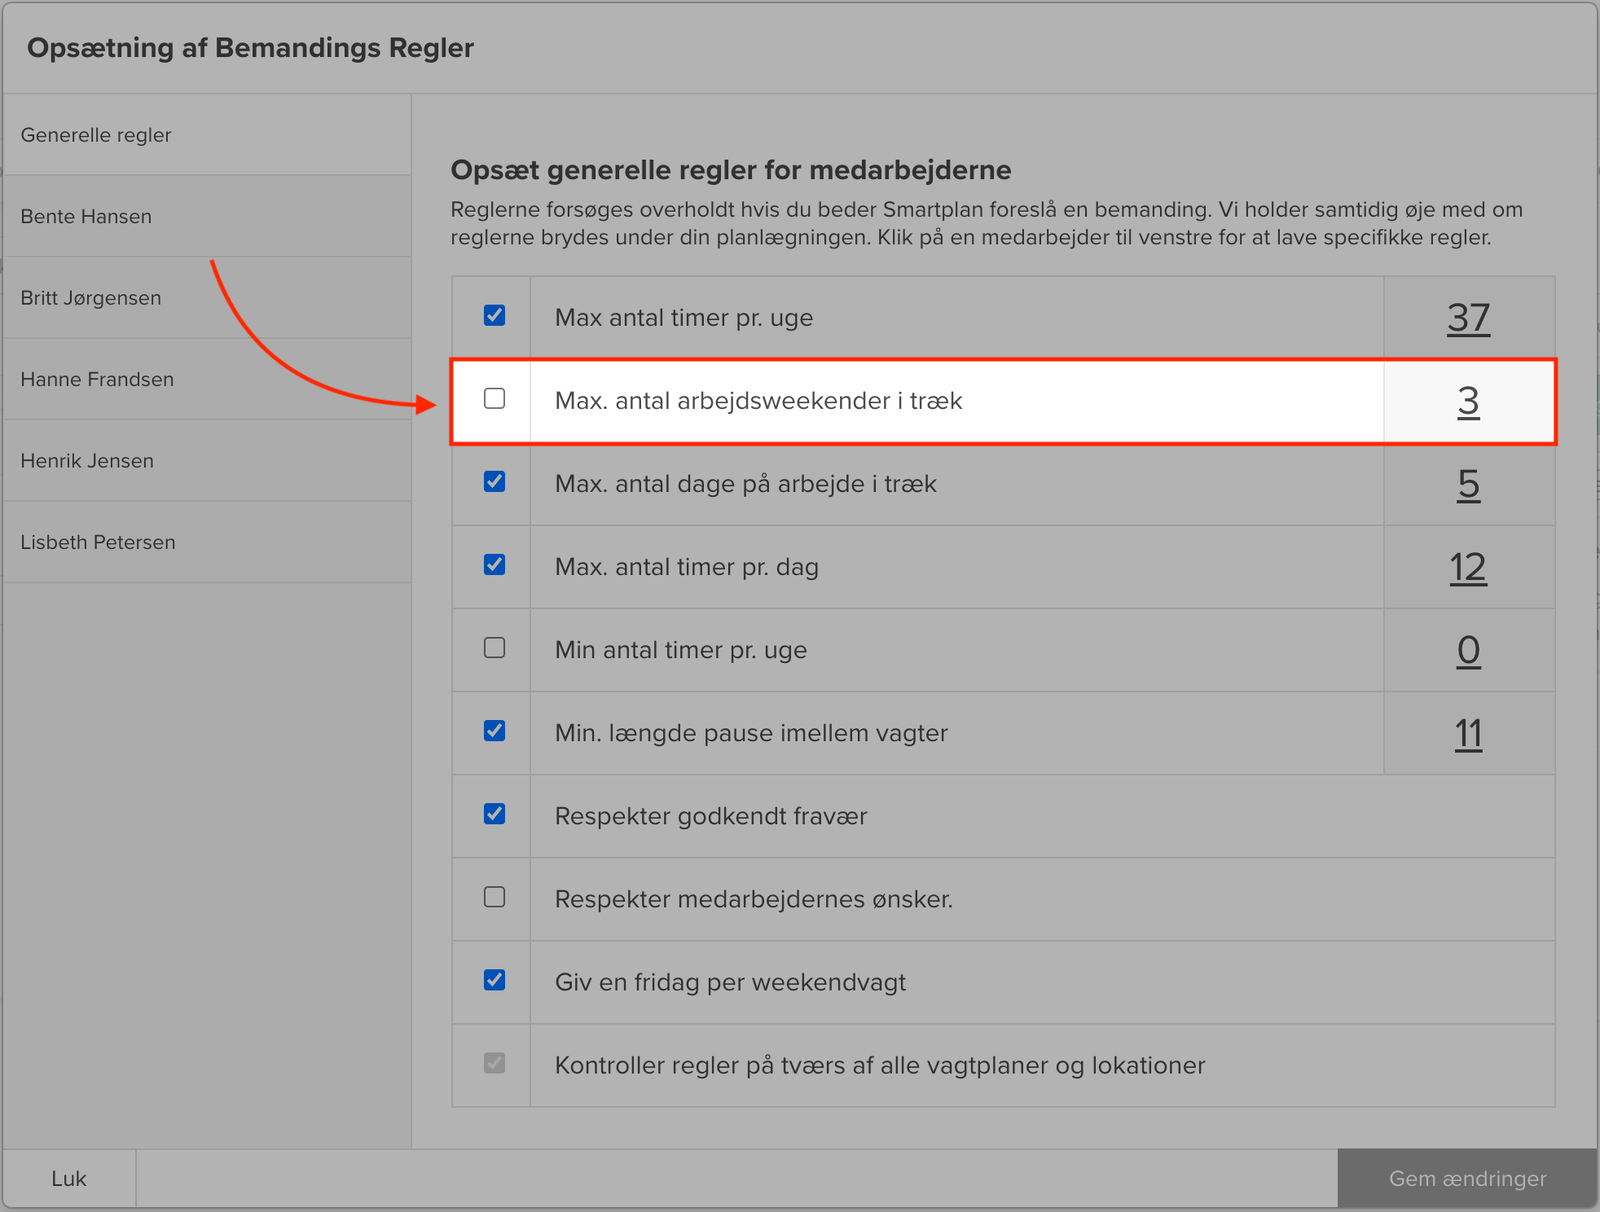Viewport: 1600px width, 1212px height.
Task: Toggle Max. antal timer pr. dag checkbox
Action: tap(494, 565)
